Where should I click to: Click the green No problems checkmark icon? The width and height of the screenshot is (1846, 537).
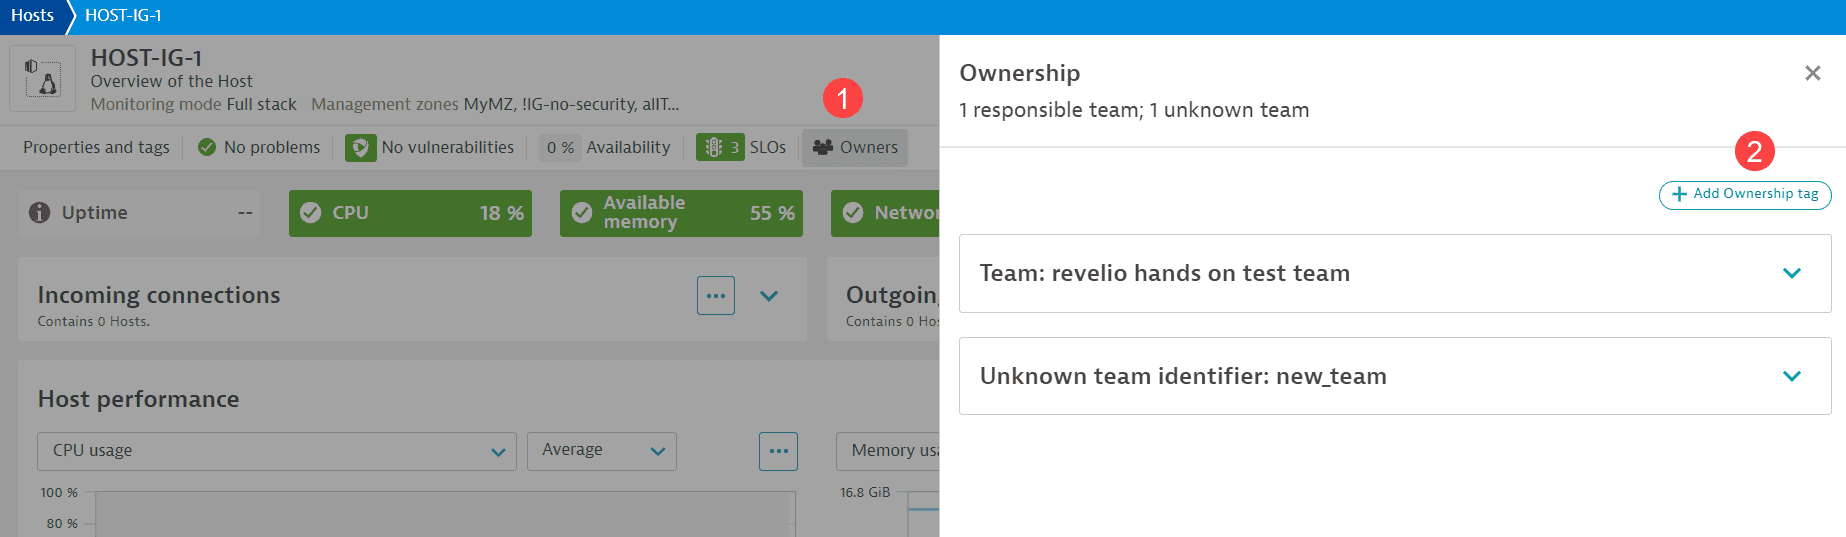tap(207, 147)
